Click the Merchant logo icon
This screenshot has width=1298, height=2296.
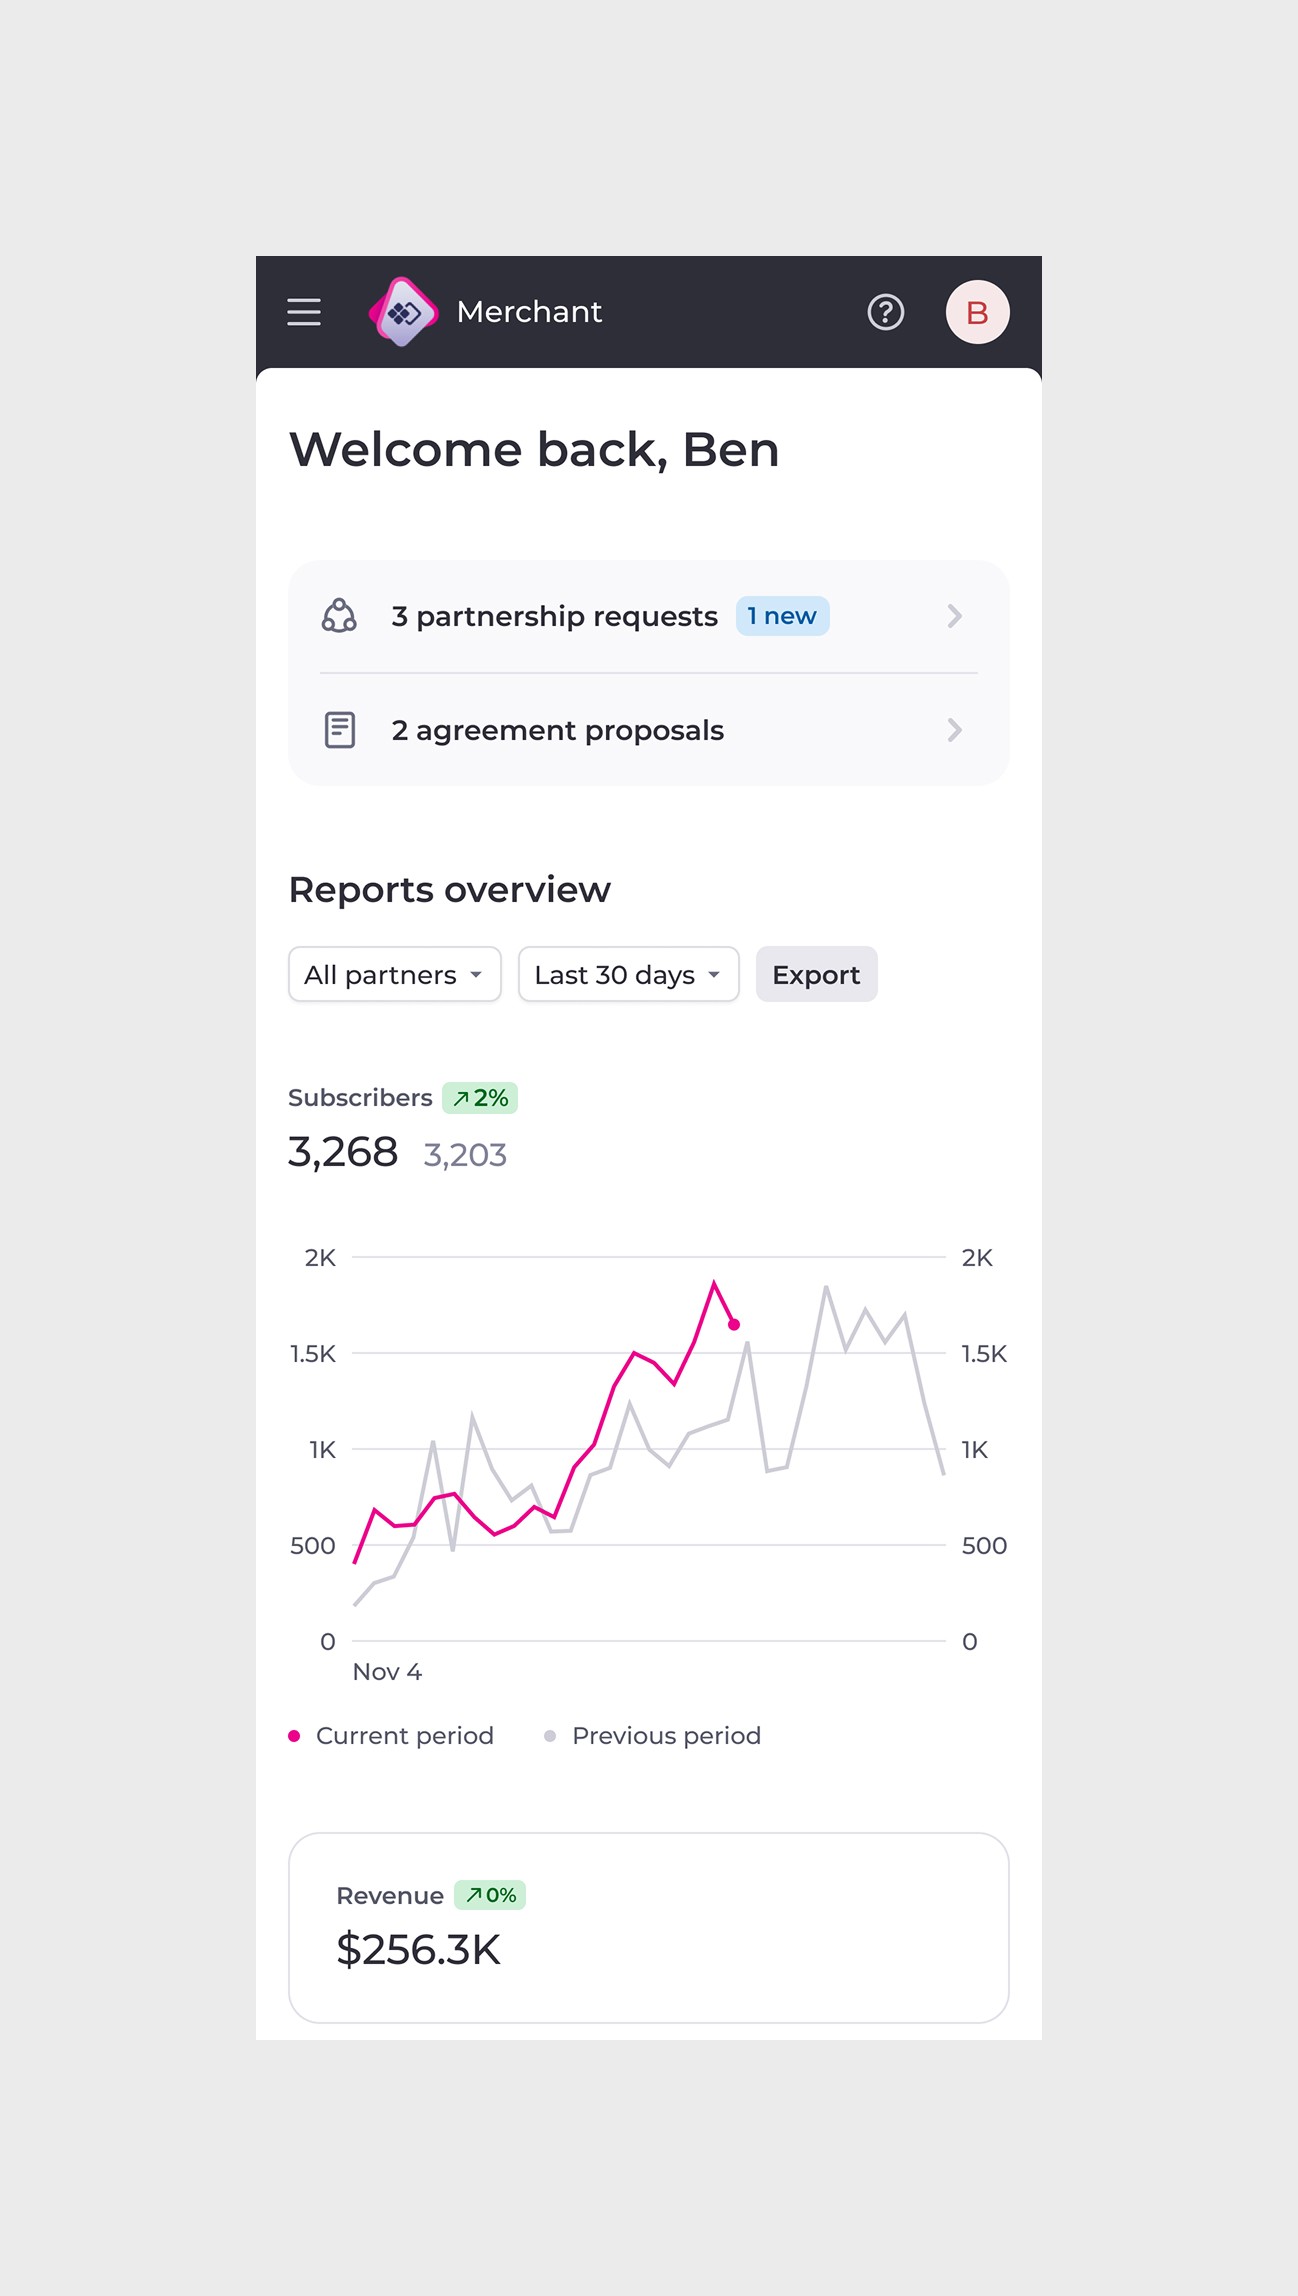(403, 312)
